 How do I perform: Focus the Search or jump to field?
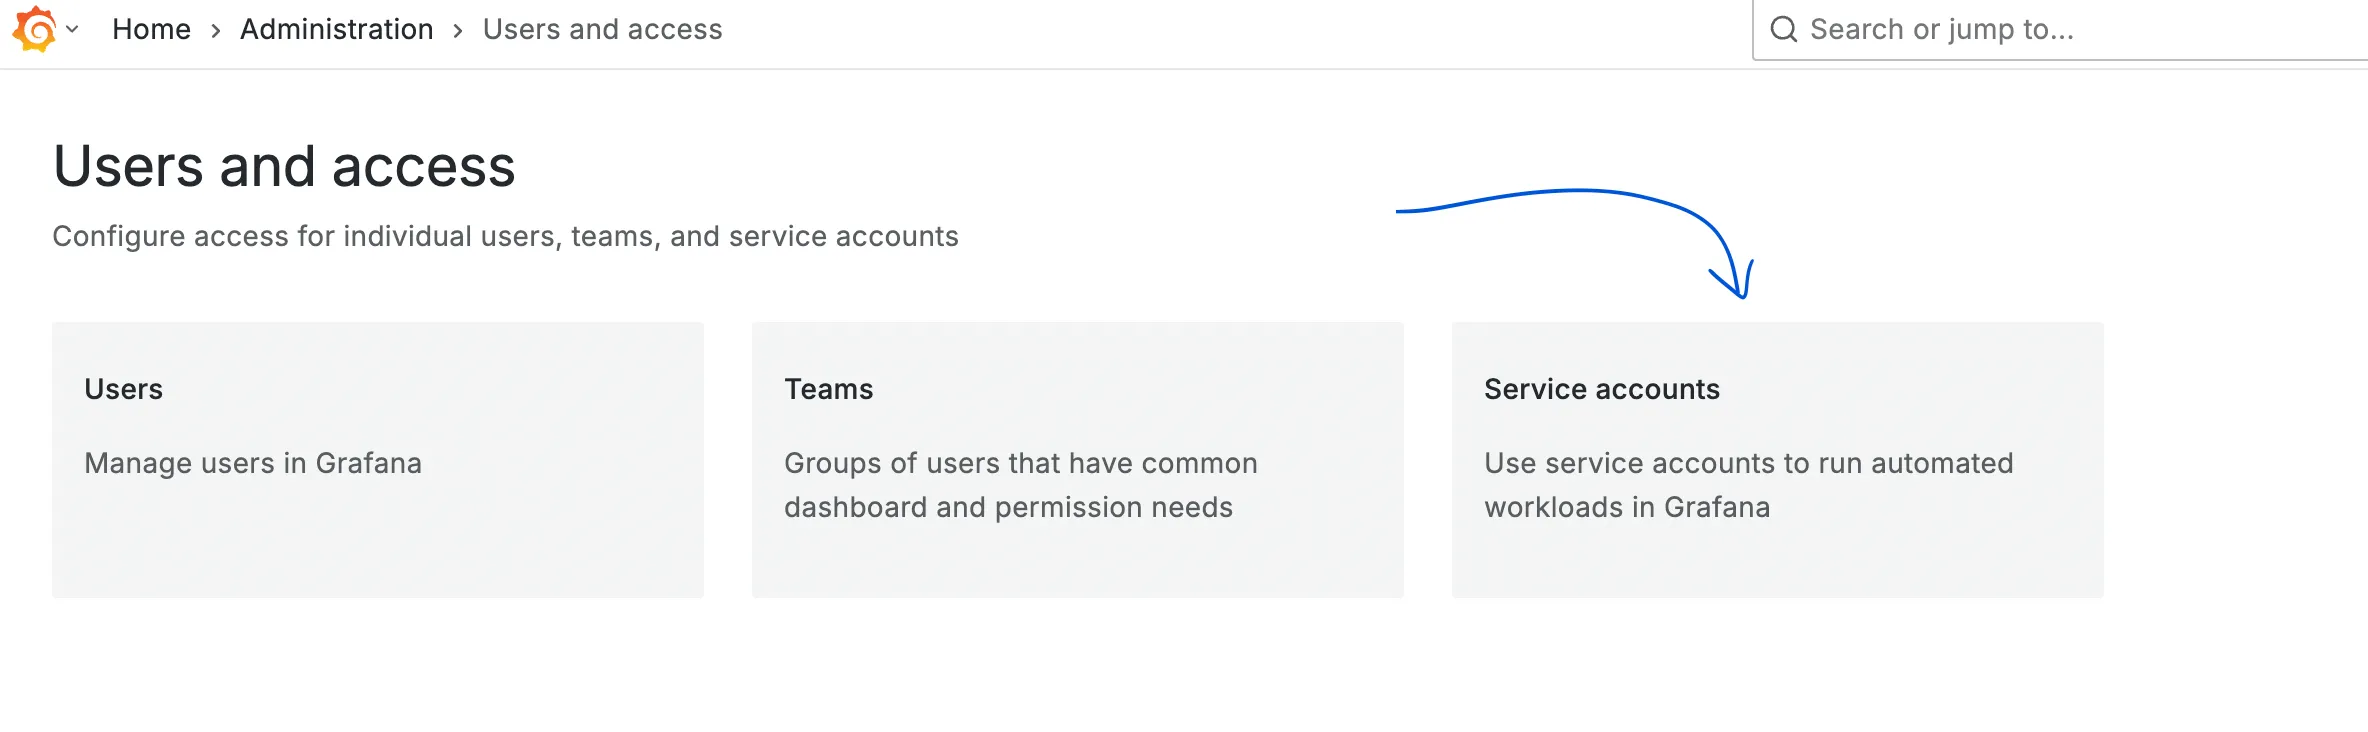[2060, 29]
